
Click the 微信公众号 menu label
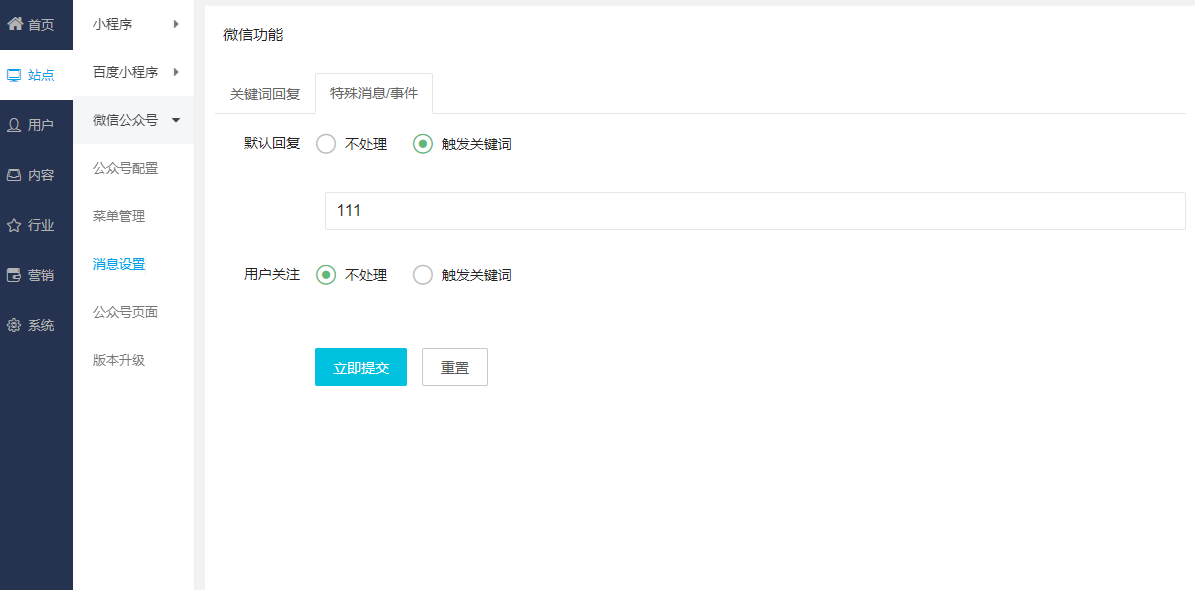(x=126, y=120)
